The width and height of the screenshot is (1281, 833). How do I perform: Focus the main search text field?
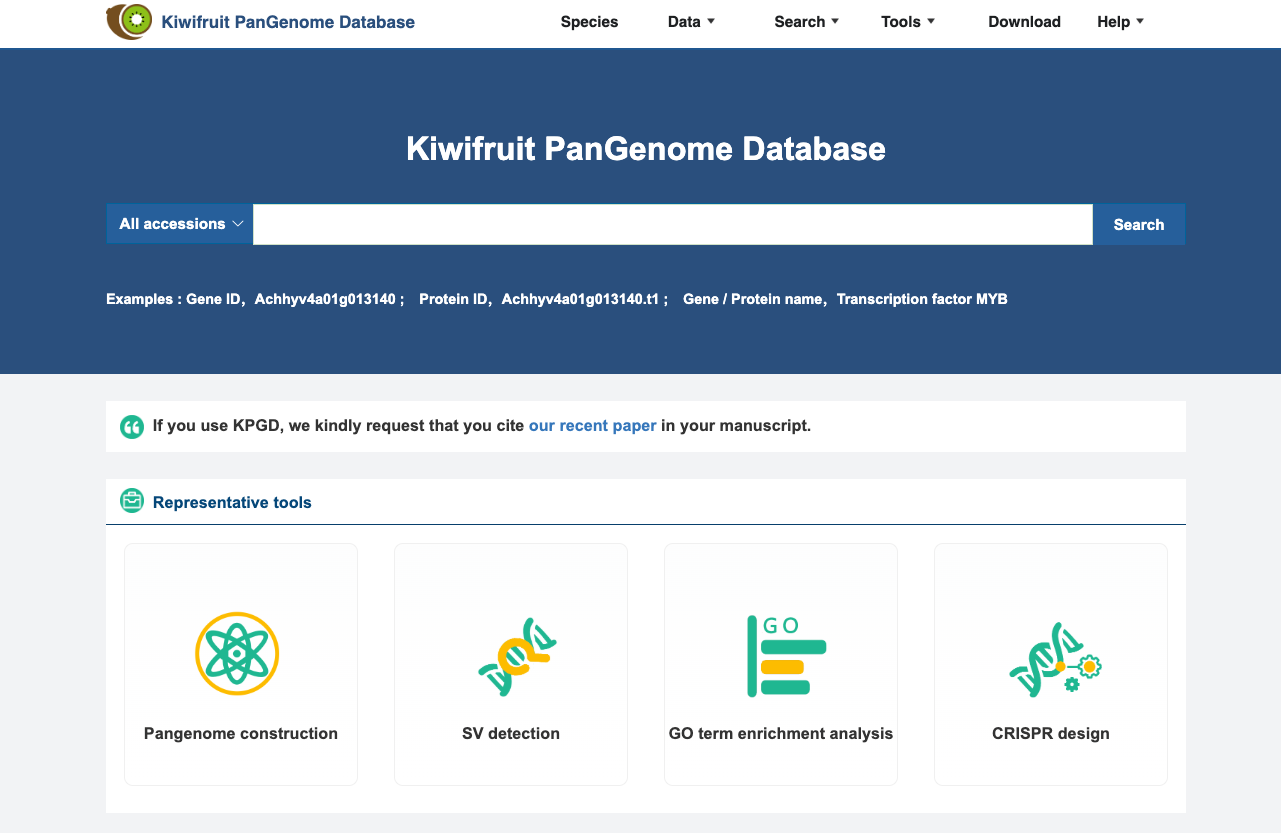673,224
